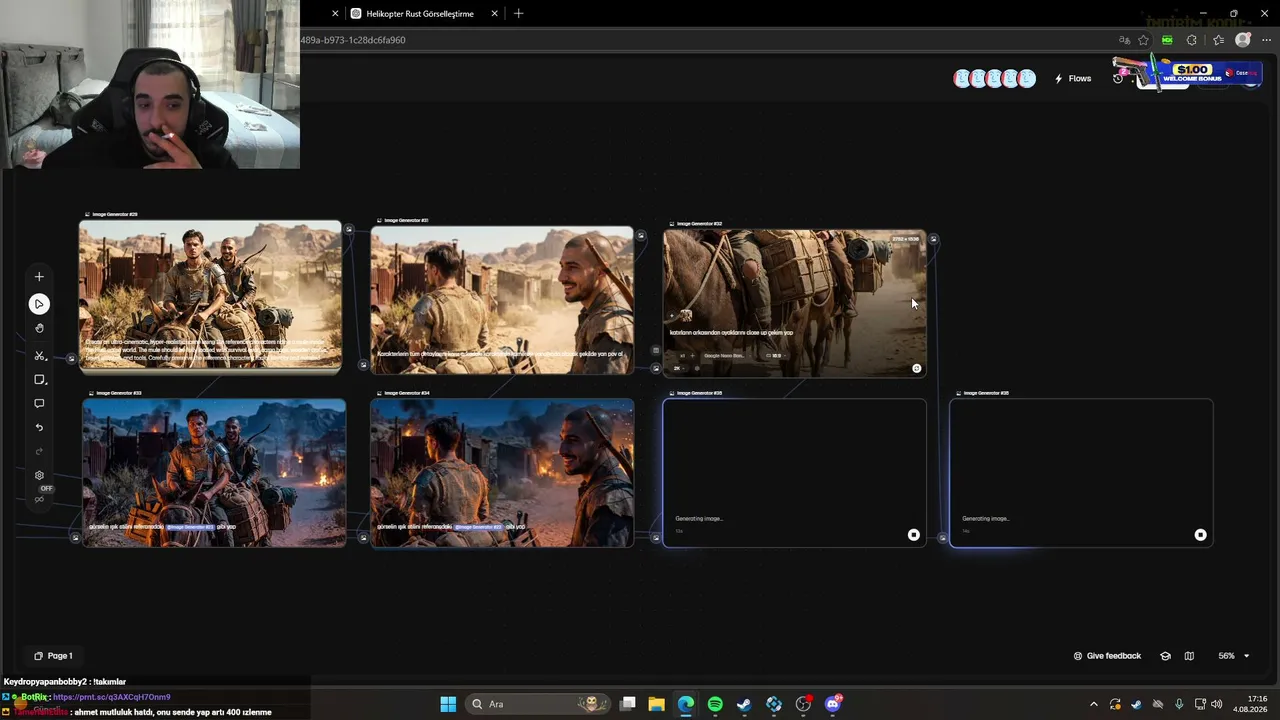Open the tutorials graduation cap icon
The image size is (1280, 720).
[x=1165, y=656]
